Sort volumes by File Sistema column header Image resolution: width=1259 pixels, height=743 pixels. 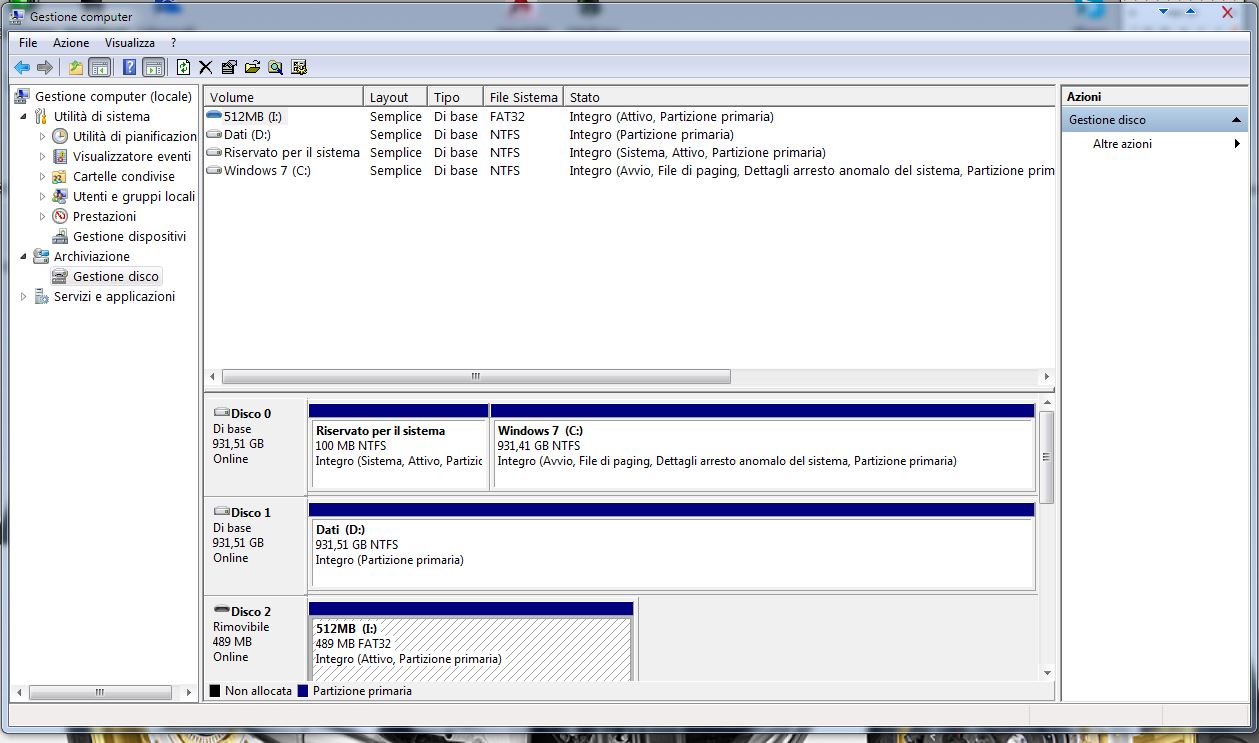tap(523, 97)
